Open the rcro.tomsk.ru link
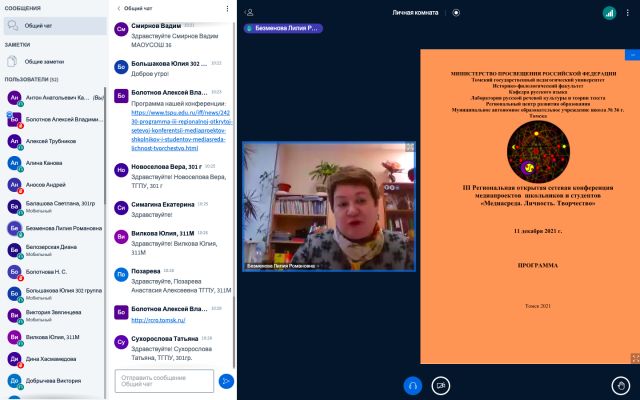This screenshot has width=640, height=400. pyautogui.click(x=158, y=320)
